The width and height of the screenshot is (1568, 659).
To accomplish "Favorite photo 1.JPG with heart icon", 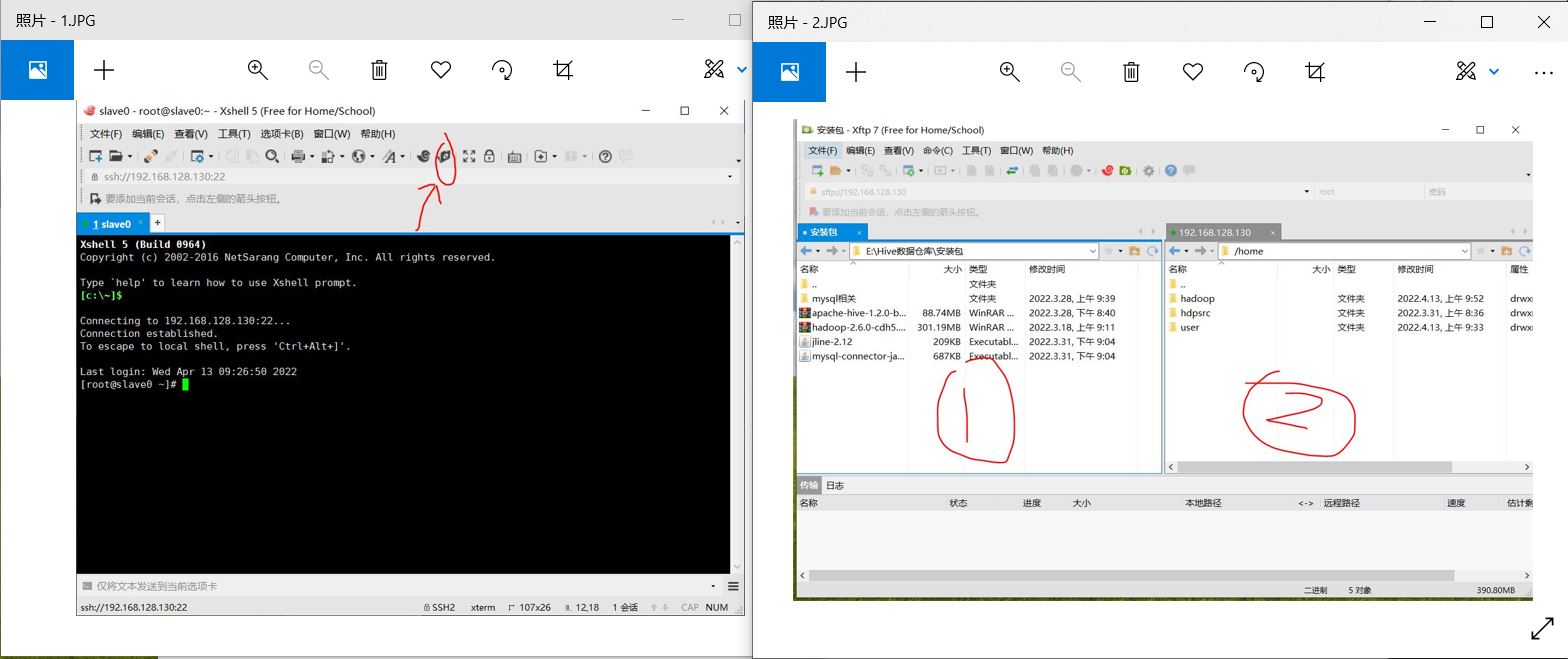I will click(441, 70).
